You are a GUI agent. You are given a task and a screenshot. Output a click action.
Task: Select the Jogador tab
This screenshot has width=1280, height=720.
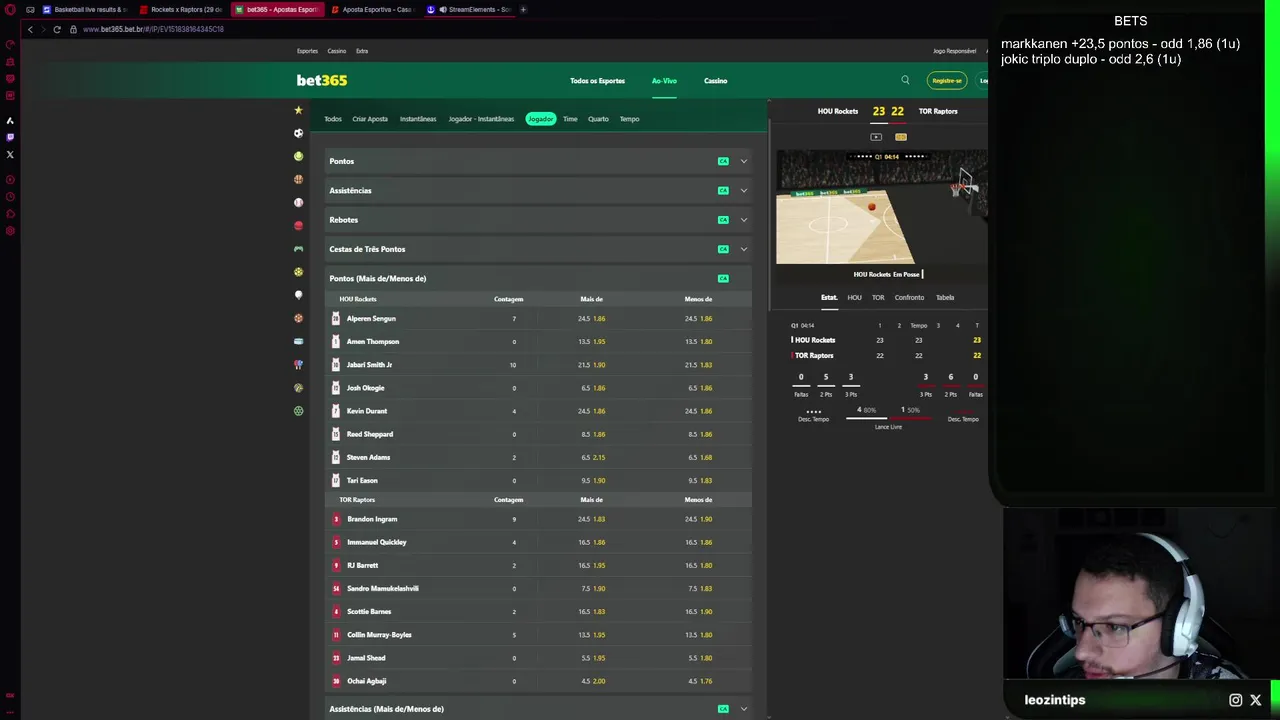(x=541, y=119)
